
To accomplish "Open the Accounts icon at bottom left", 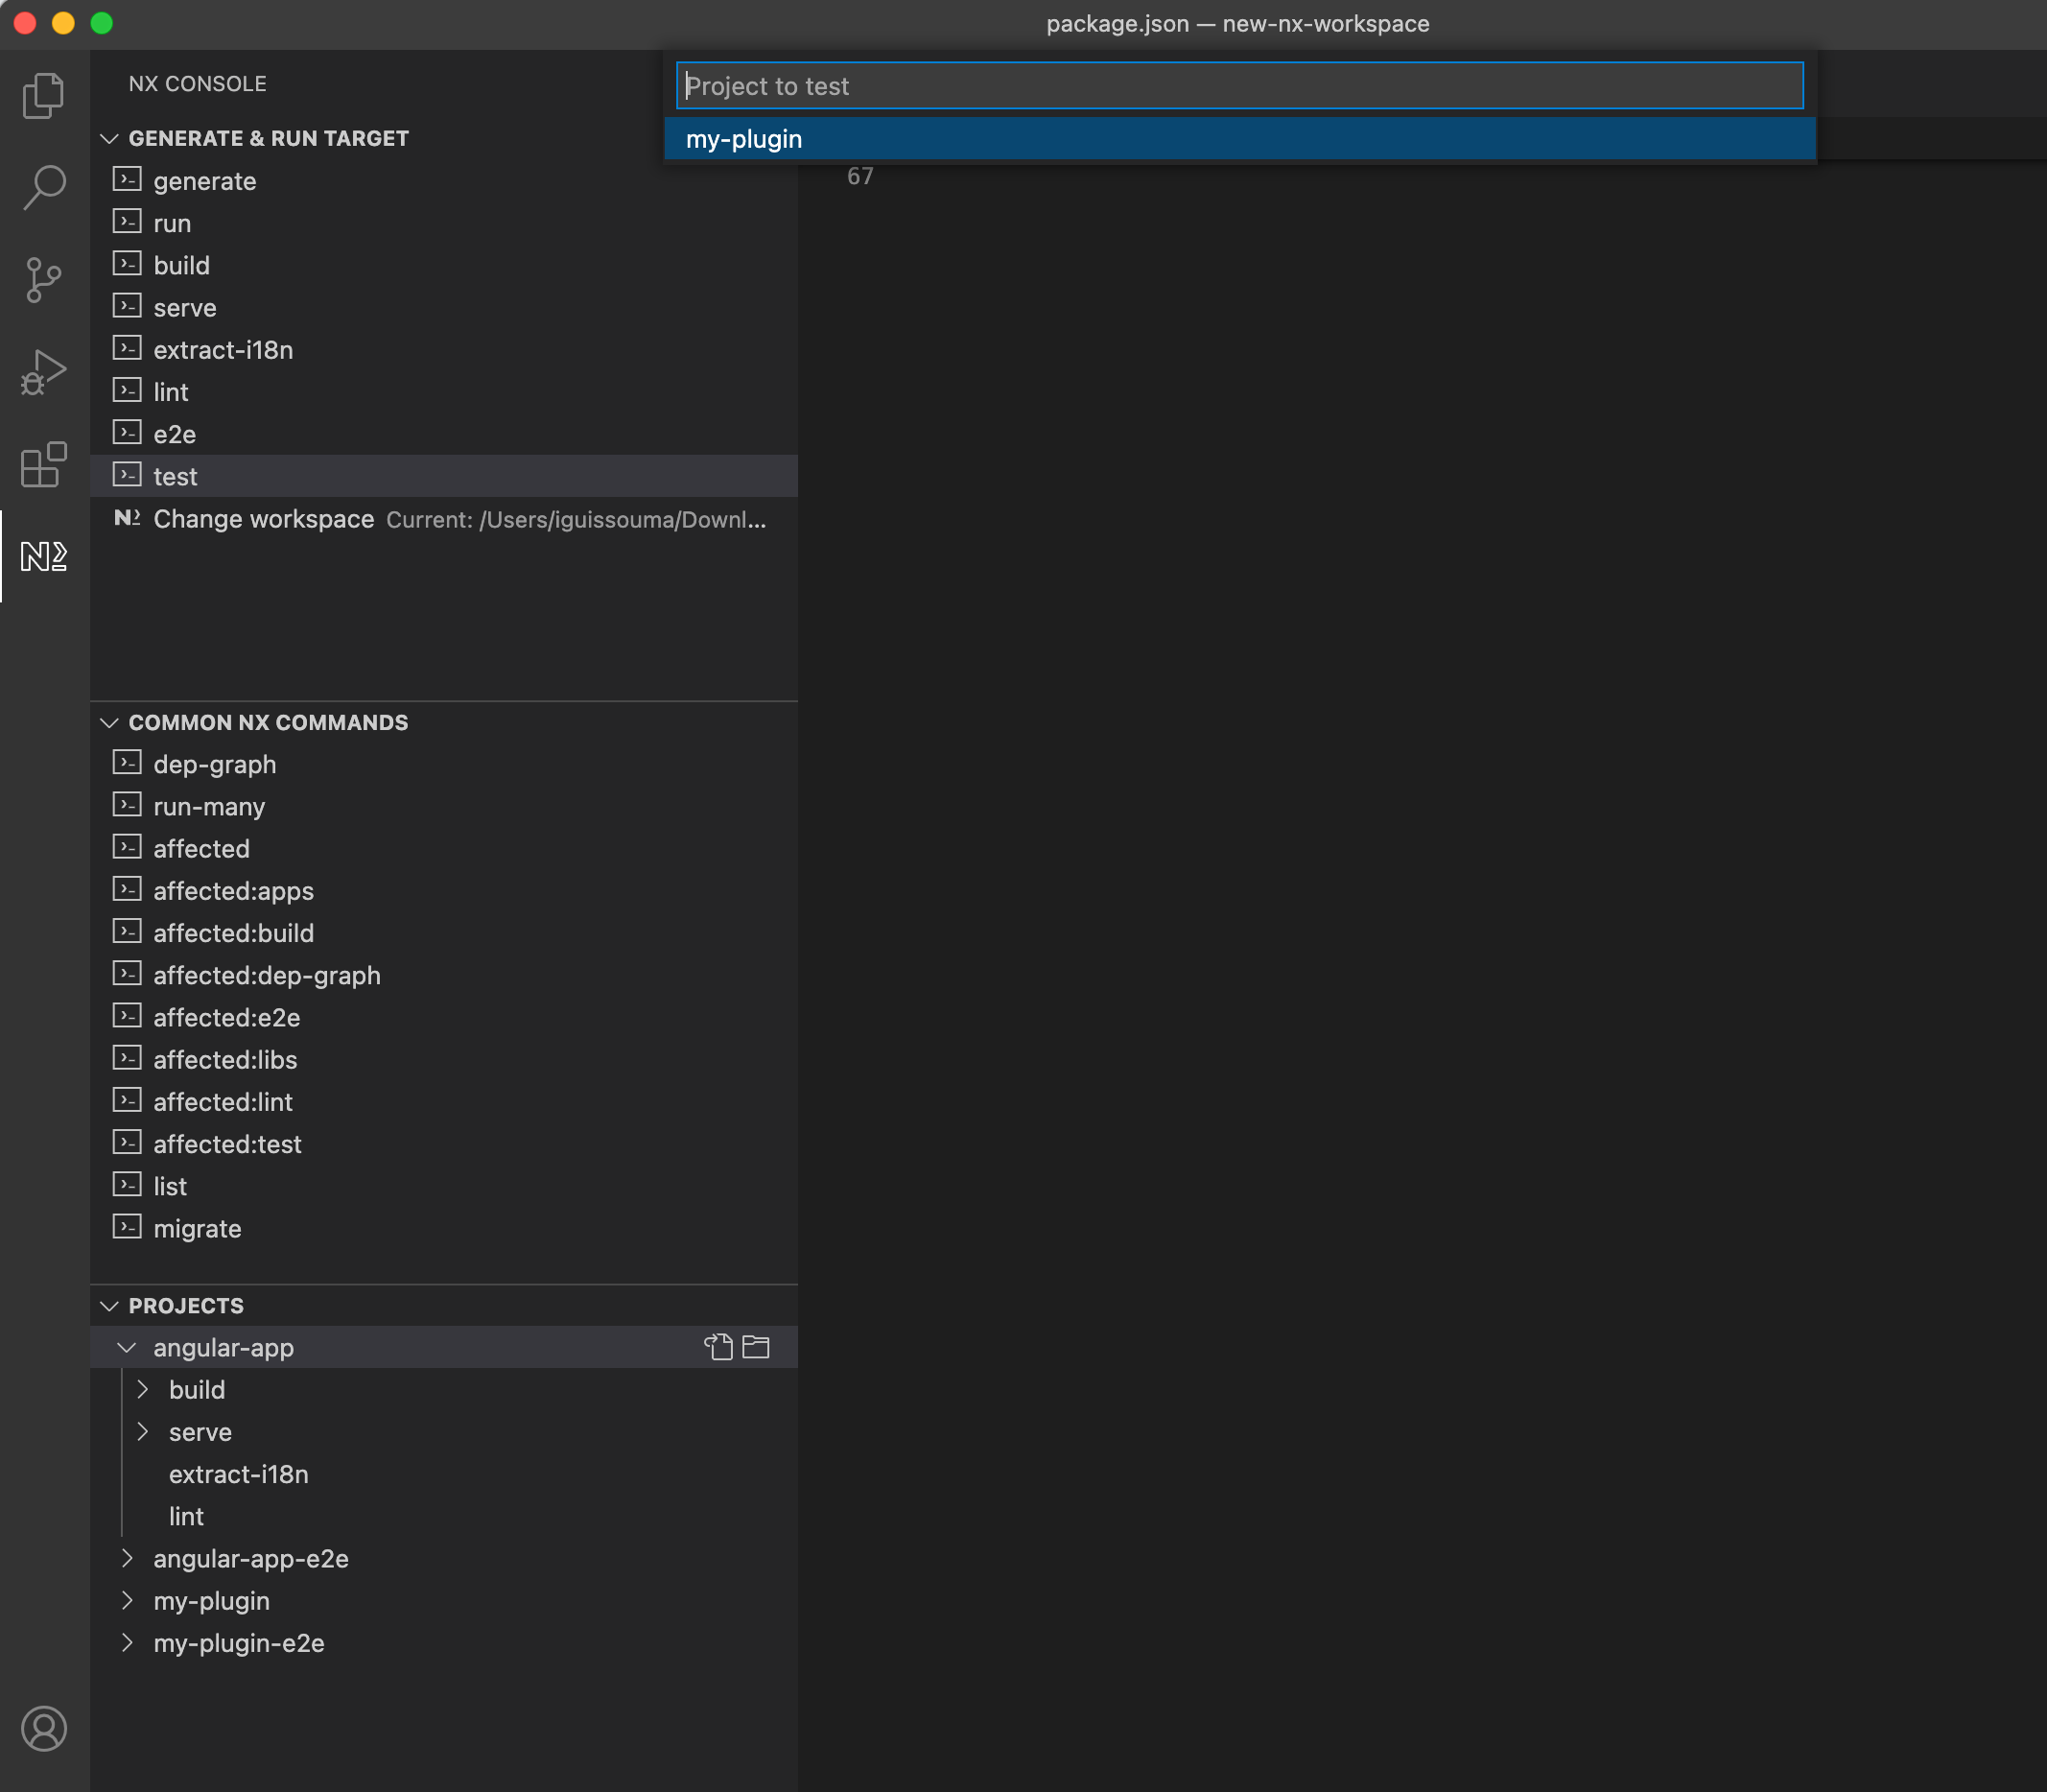I will (43, 1727).
